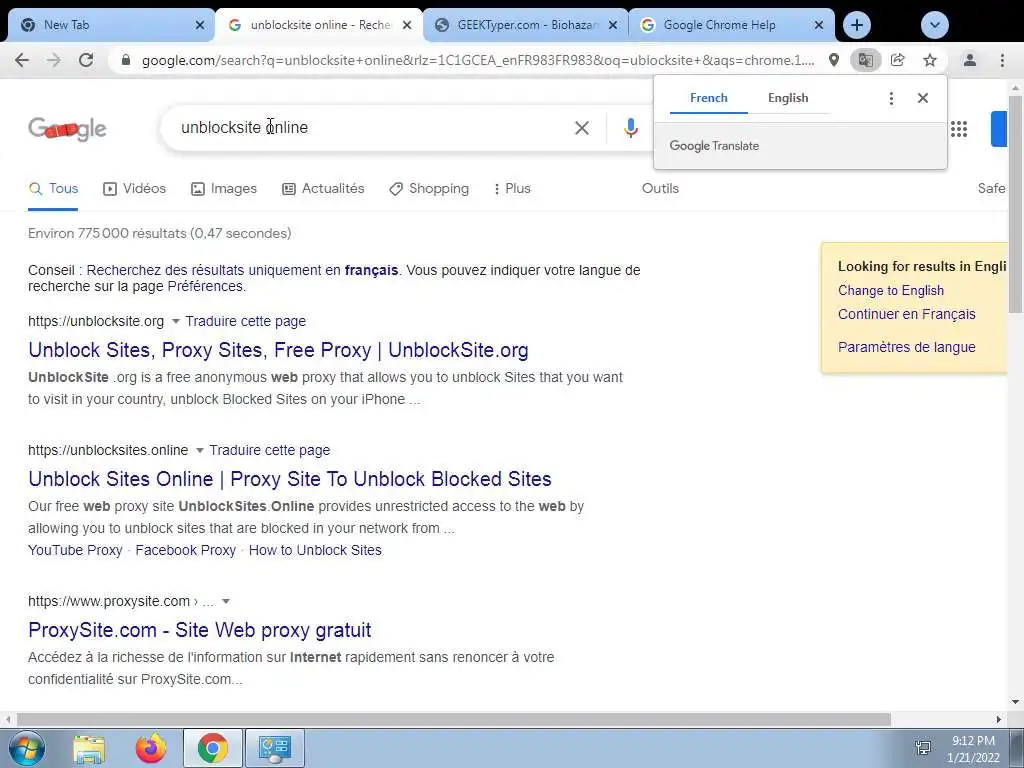
Task: Launch Firefox from the taskbar
Action: click(151, 748)
